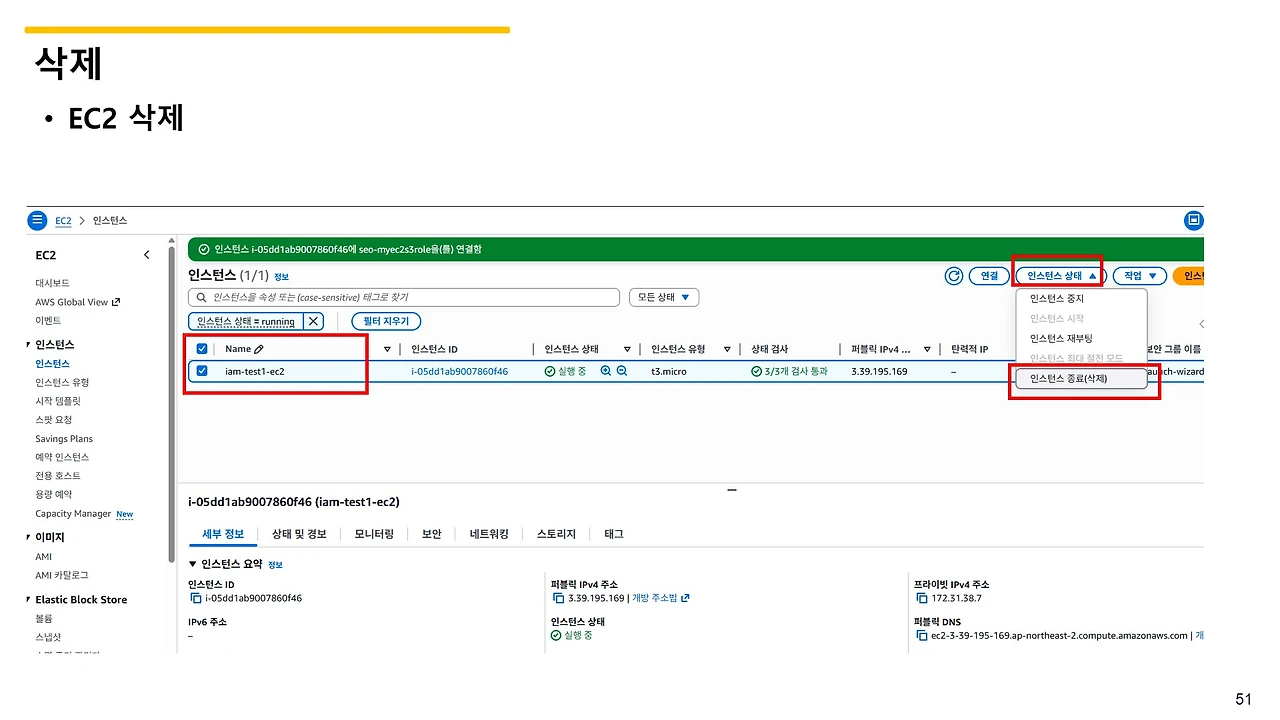This screenshot has width=1280, height=720.
Task: Open the EC2 breadcrumb link
Action: (63, 220)
